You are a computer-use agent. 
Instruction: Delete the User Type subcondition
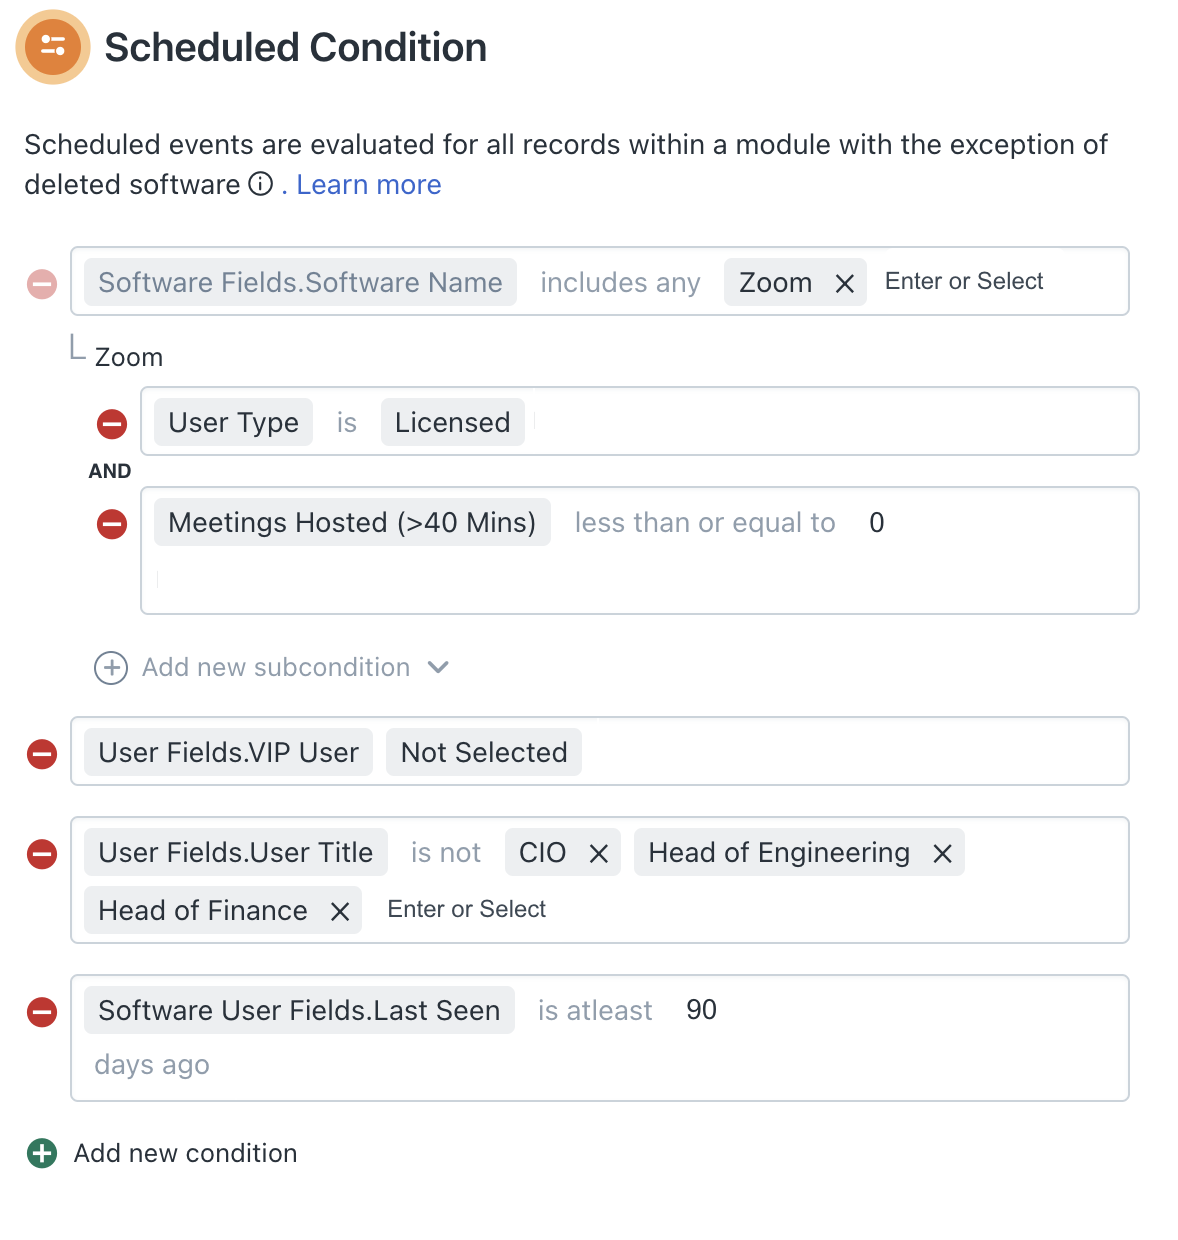(x=112, y=424)
